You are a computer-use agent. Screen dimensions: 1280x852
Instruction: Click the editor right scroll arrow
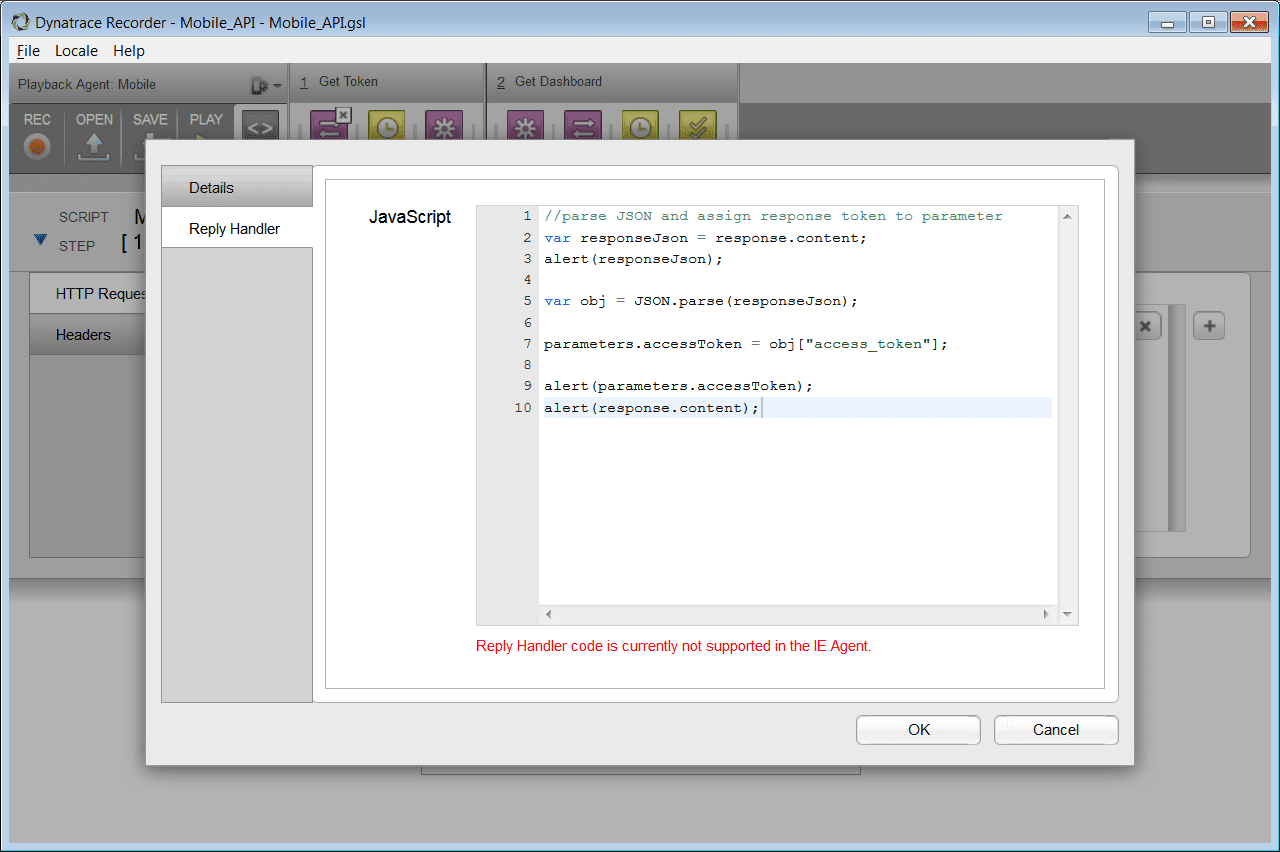point(1046,614)
